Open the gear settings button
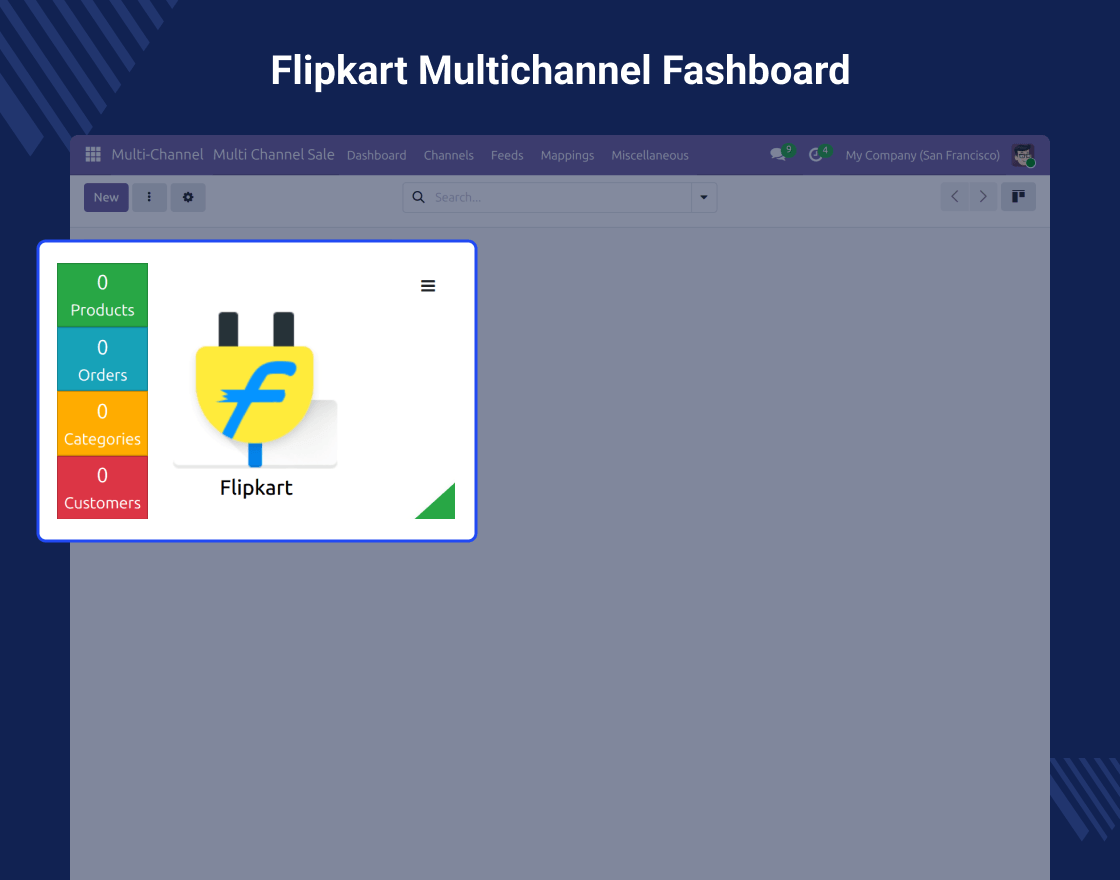Viewport: 1120px width, 880px height. pos(188,197)
